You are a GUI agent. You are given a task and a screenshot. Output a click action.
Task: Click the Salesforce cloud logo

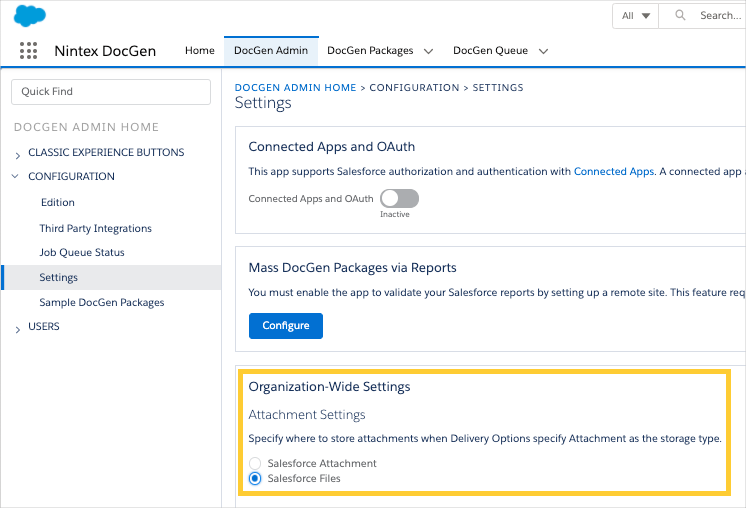click(x=31, y=16)
